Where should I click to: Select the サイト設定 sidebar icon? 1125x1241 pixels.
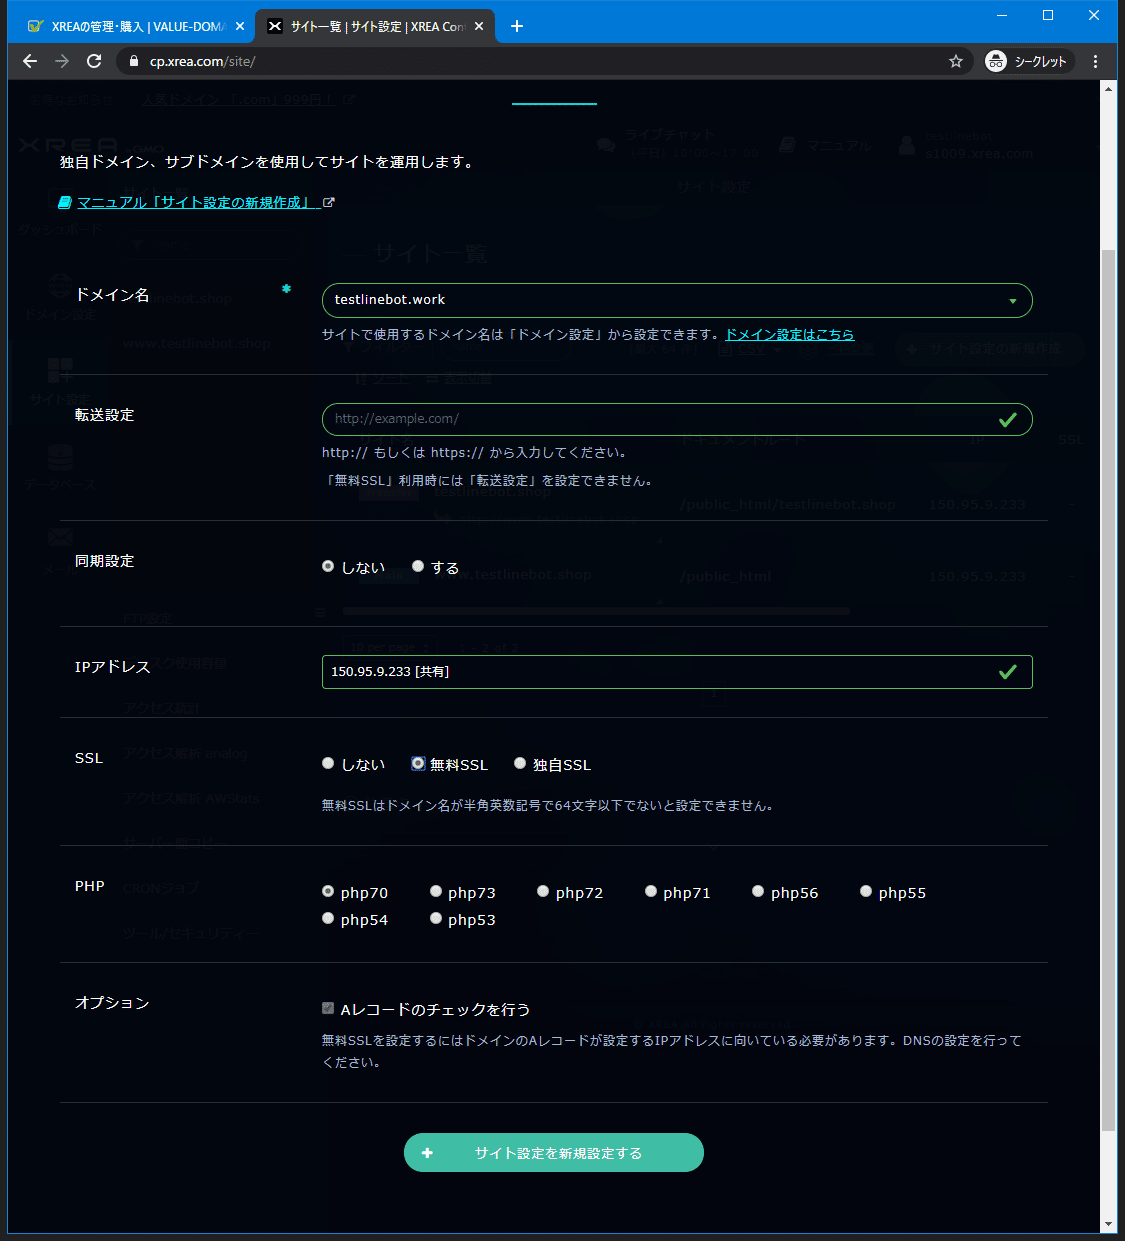[x=60, y=370]
